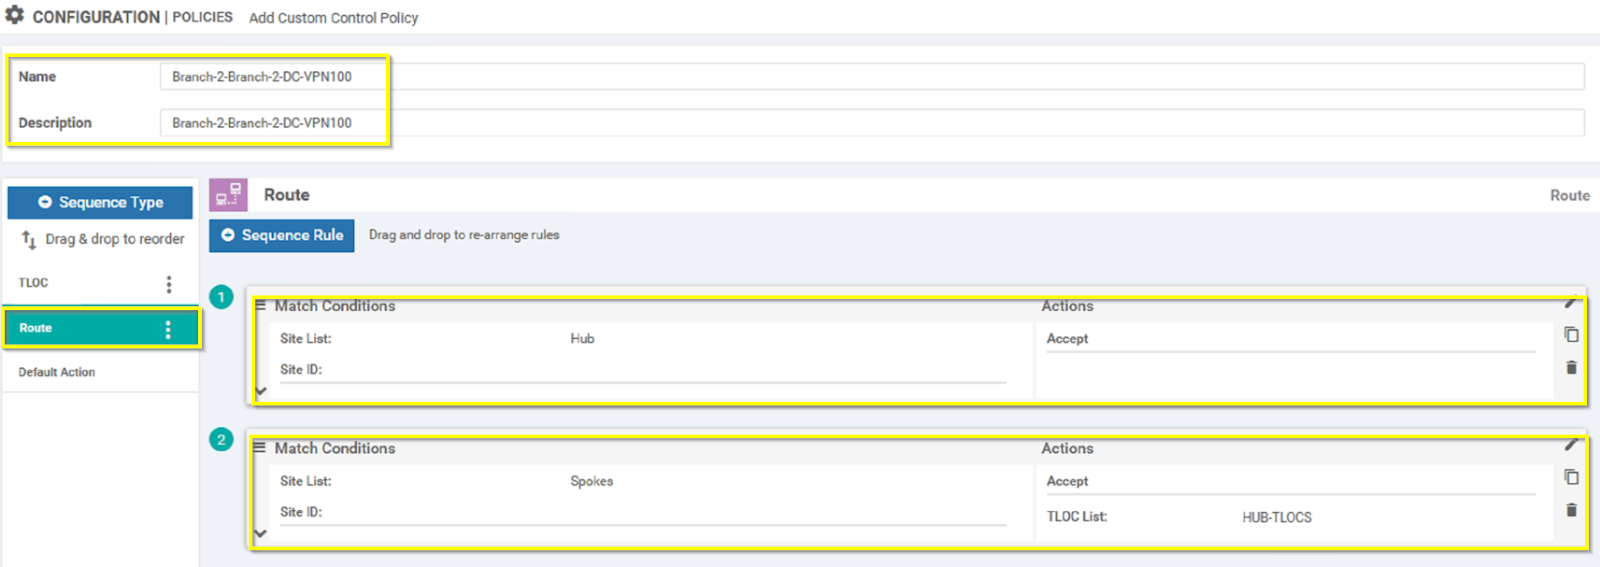The height and width of the screenshot is (567, 1600).
Task: Grab the Spokes rule reorder handle
Action: pyautogui.click(x=260, y=447)
